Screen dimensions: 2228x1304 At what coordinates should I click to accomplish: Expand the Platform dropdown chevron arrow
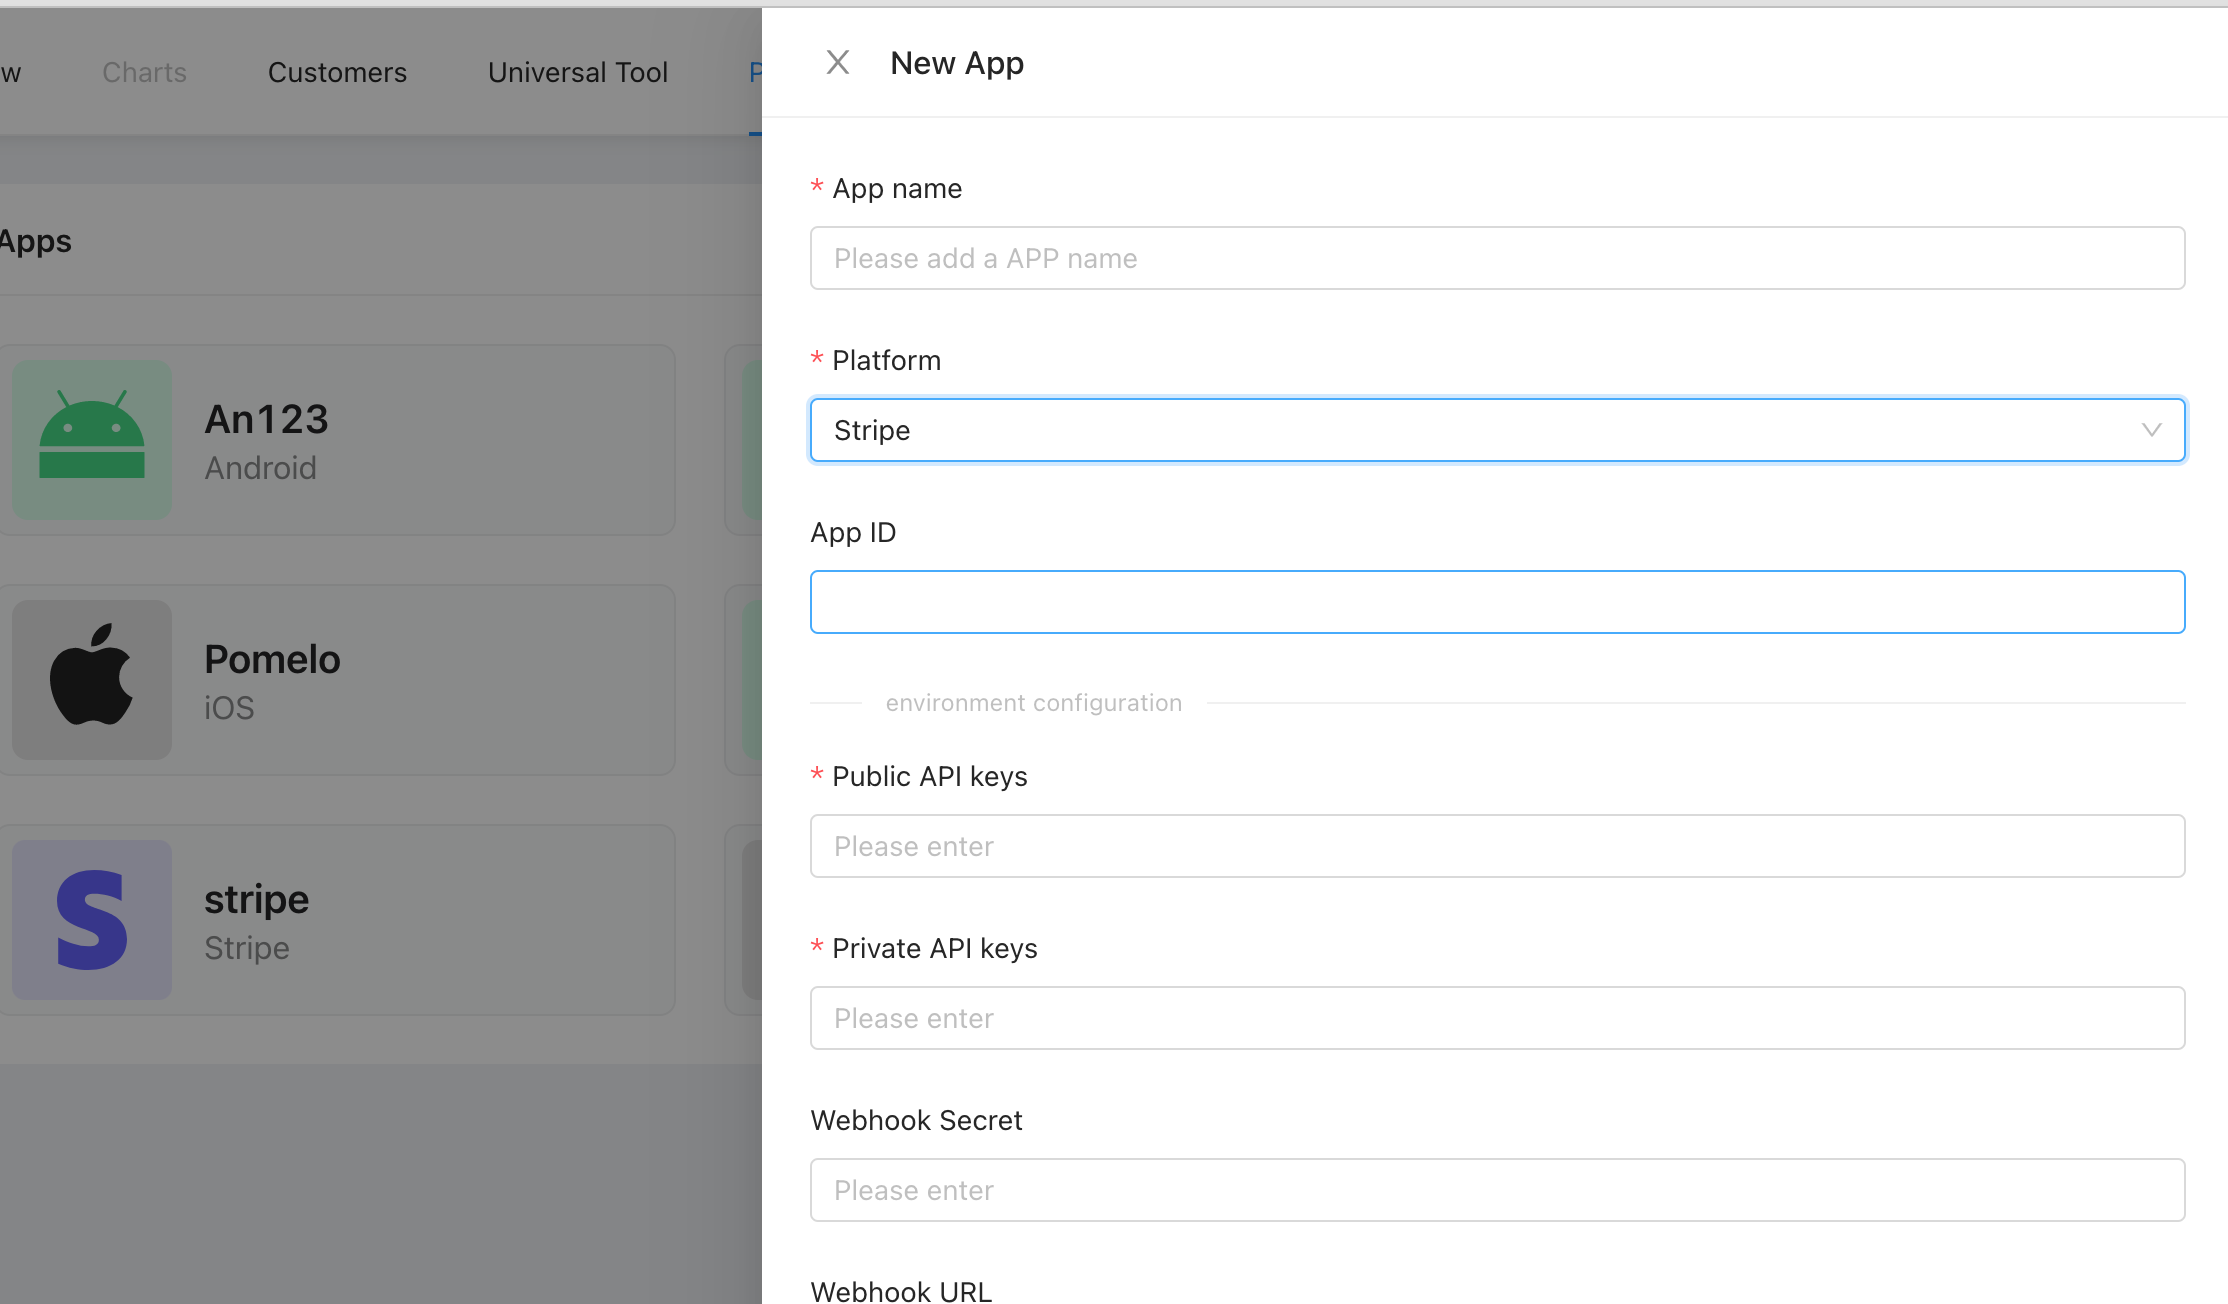[2151, 430]
